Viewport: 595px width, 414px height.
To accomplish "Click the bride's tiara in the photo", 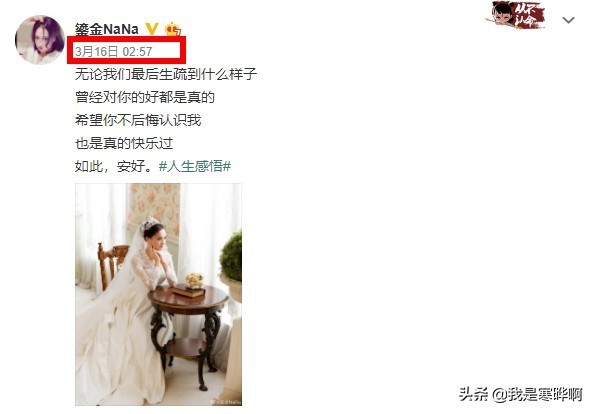I will click(149, 223).
